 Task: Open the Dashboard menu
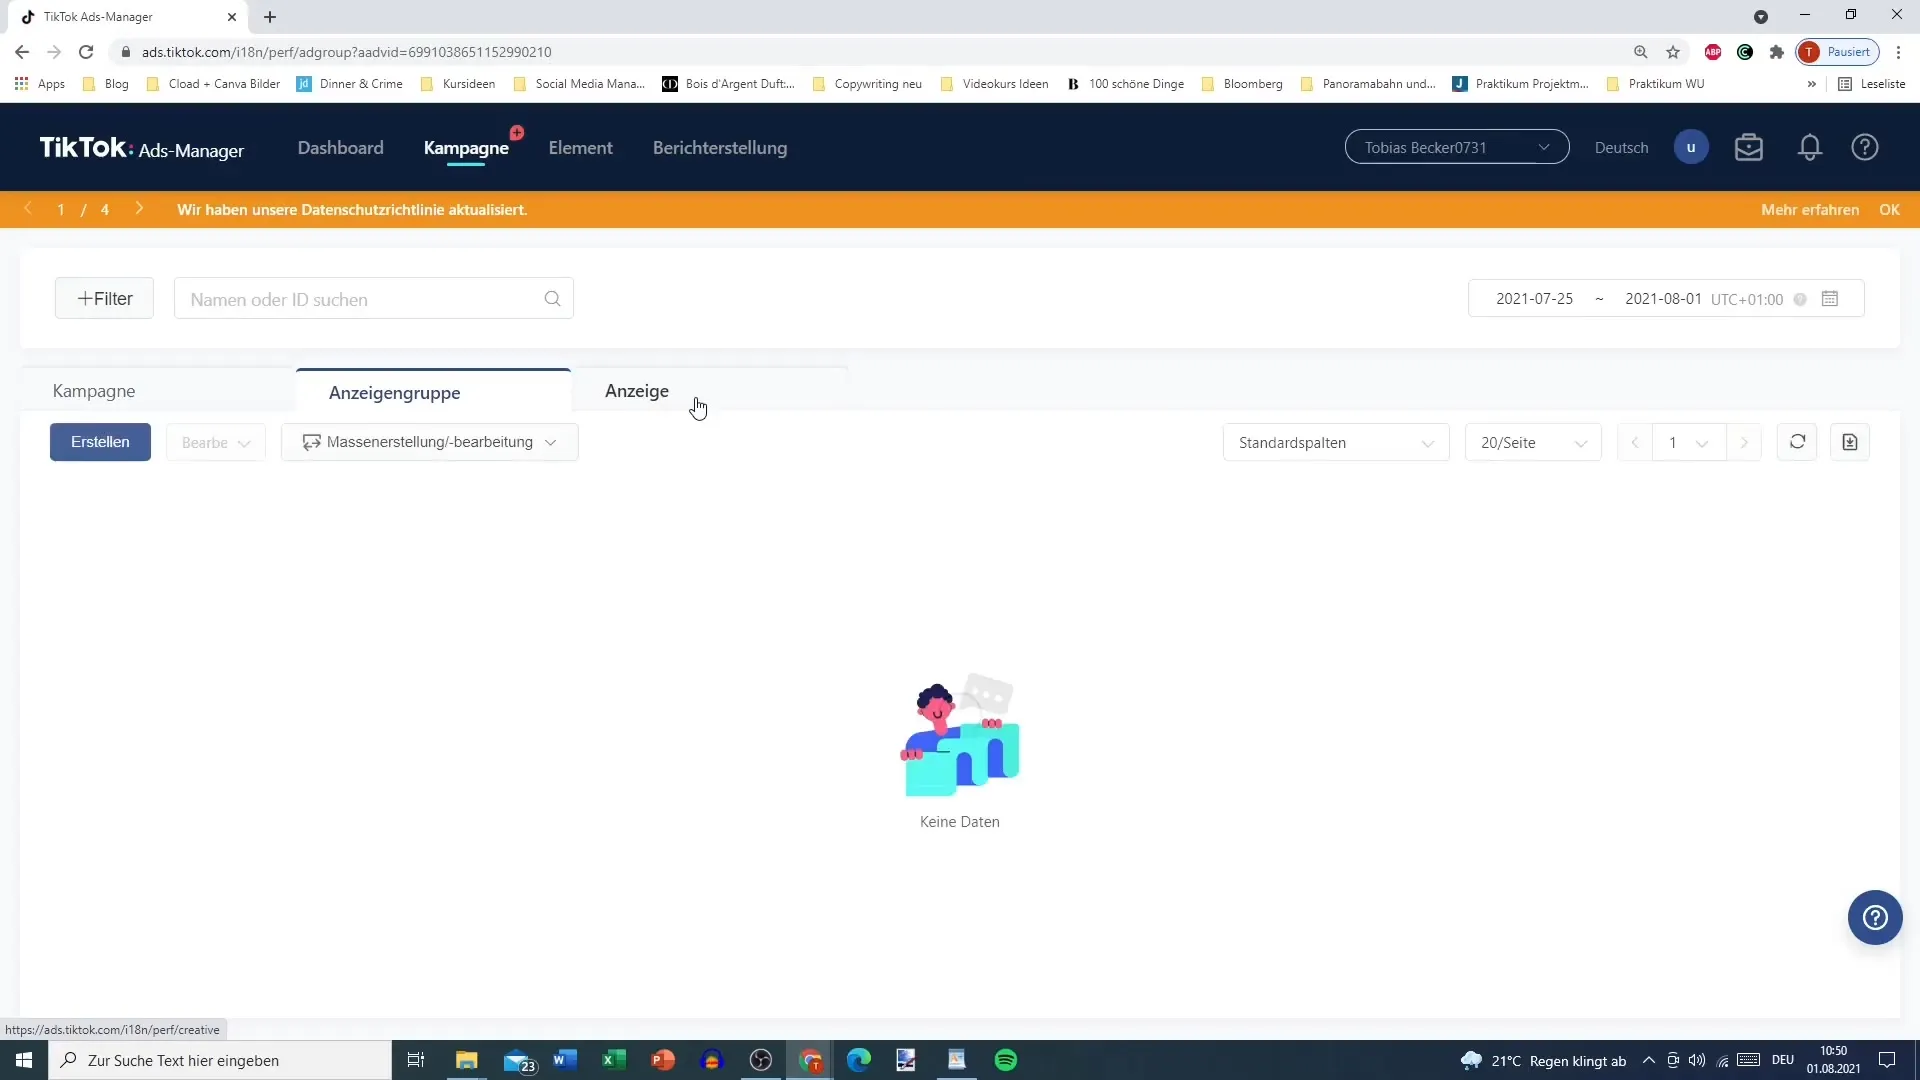click(340, 148)
